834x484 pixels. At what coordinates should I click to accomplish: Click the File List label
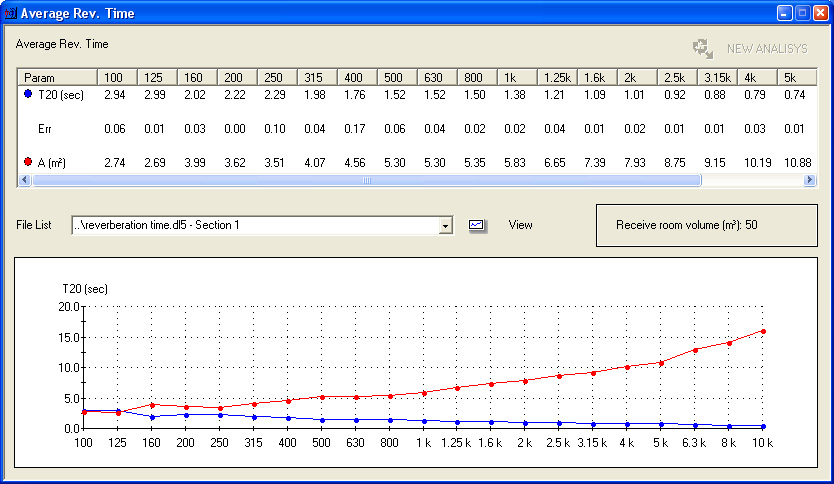pos(34,225)
